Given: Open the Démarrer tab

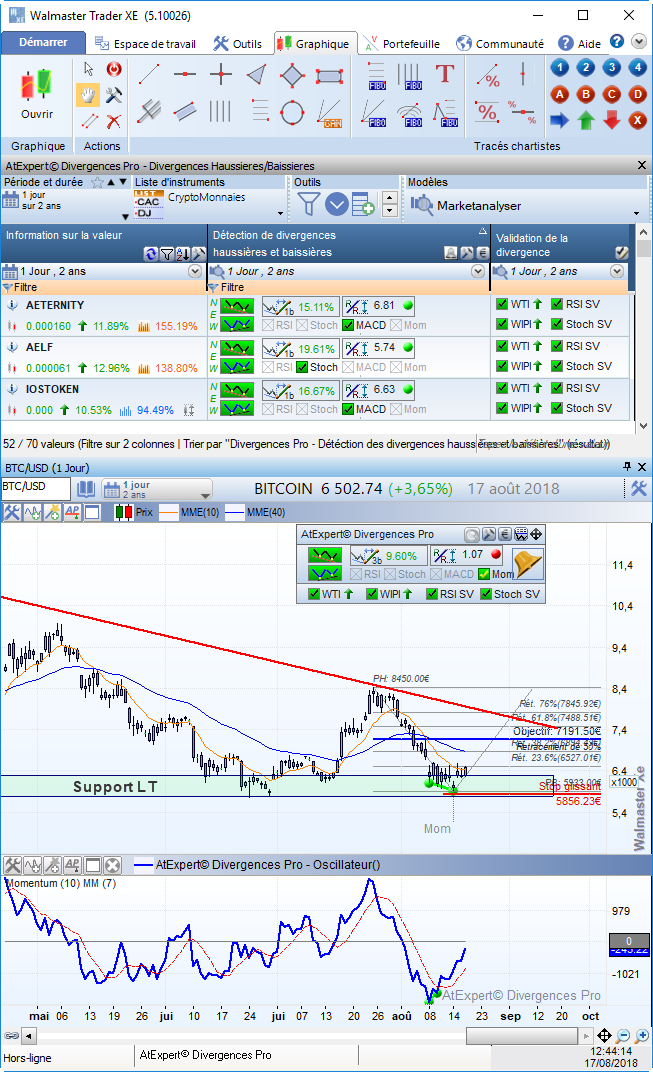Looking at the screenshot, I should coord(43,42).
